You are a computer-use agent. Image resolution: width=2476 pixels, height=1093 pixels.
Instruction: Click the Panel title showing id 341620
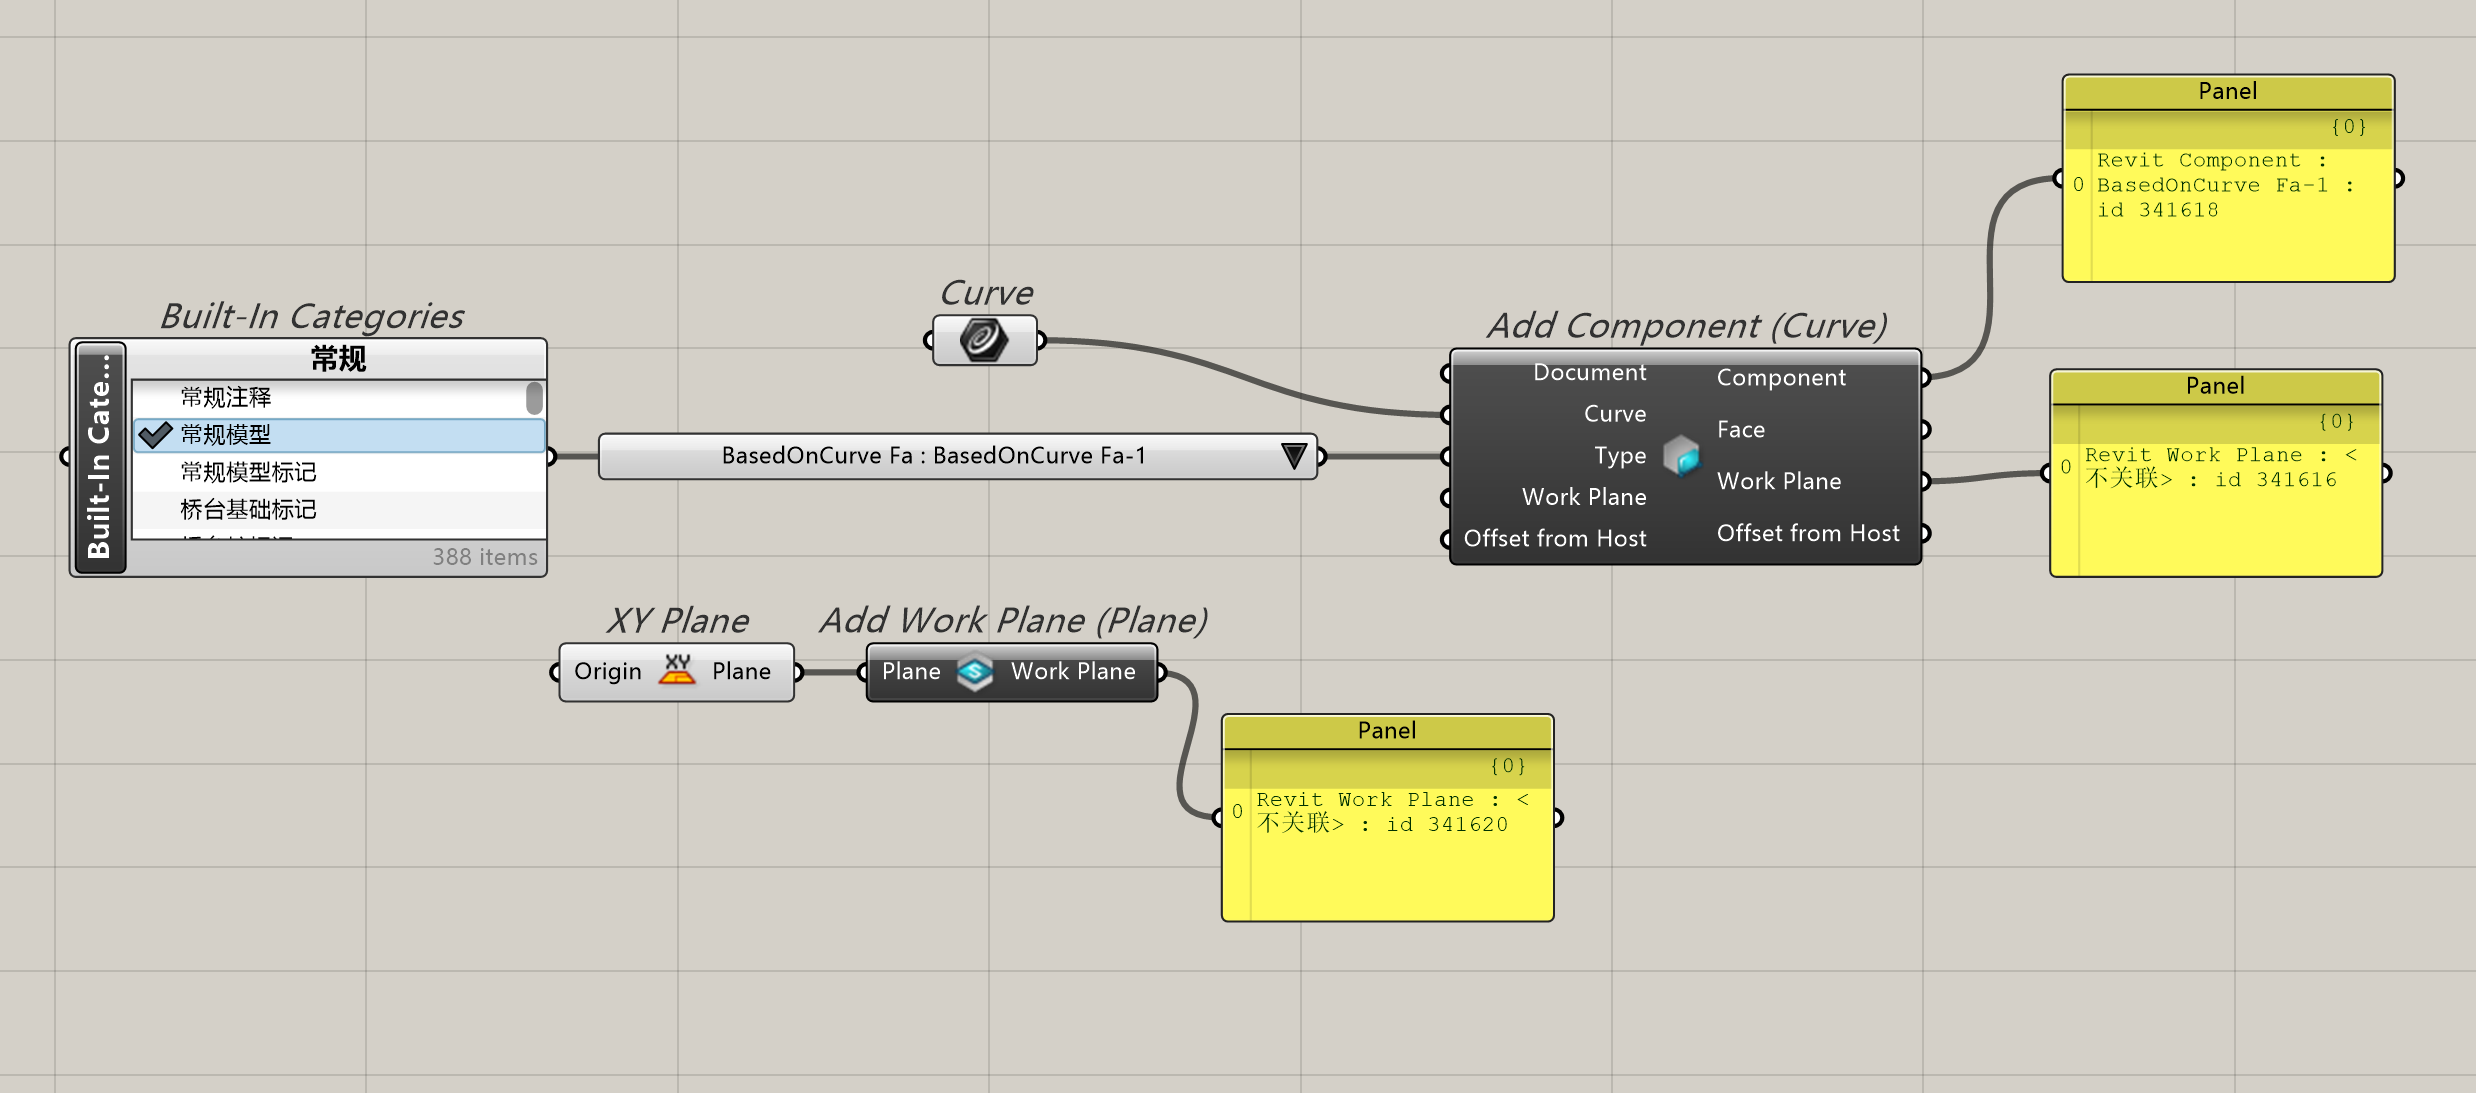coord(1386,731)
